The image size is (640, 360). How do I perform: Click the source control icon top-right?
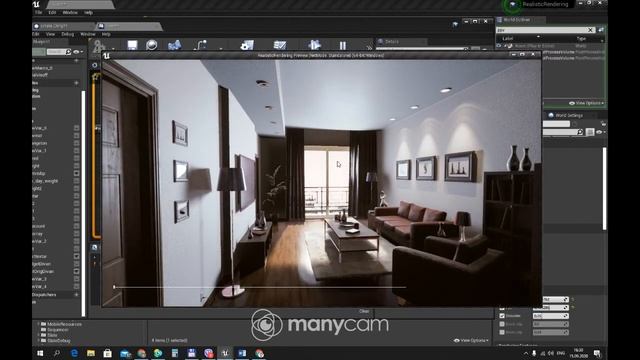tap(513, 4)
